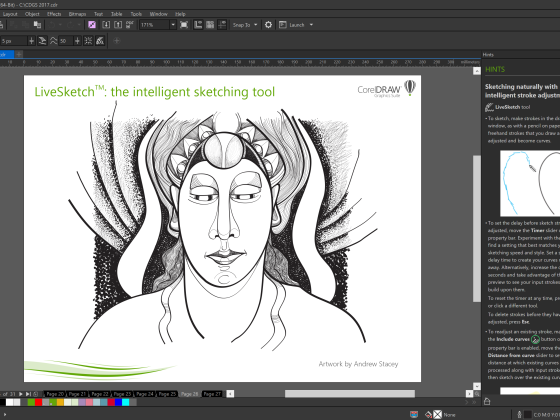Pick the cyan swatch in color palette
This screenshot has width=560, height=420.
[x=126, y=402]
